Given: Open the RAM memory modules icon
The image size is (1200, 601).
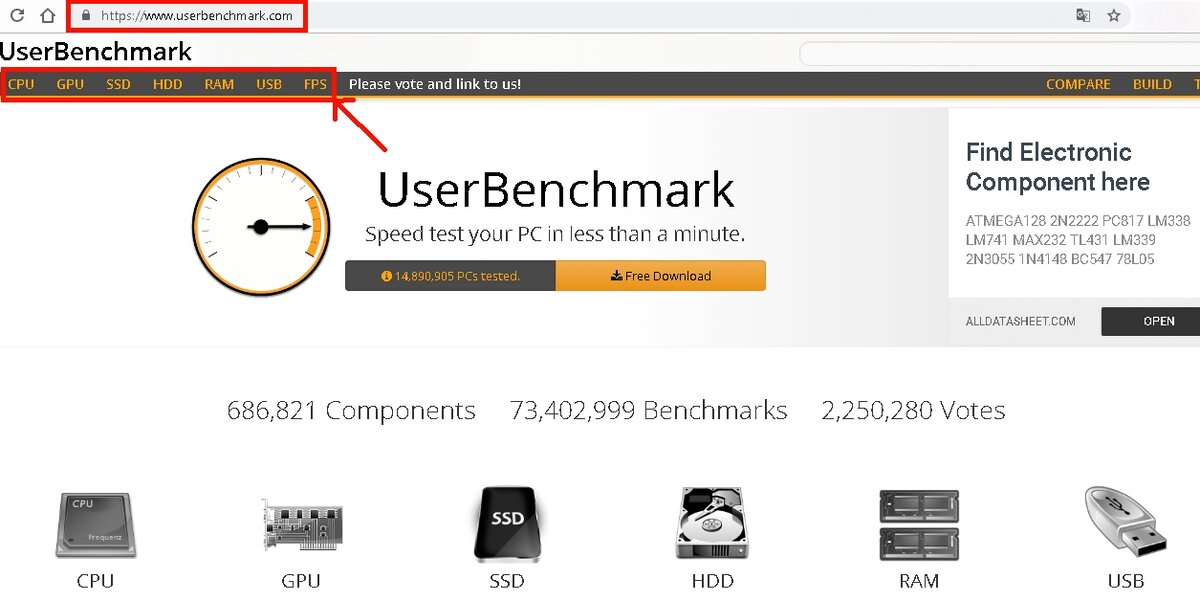Looking at the screenshot, I should pyautogui.click(x=919, y=525).
